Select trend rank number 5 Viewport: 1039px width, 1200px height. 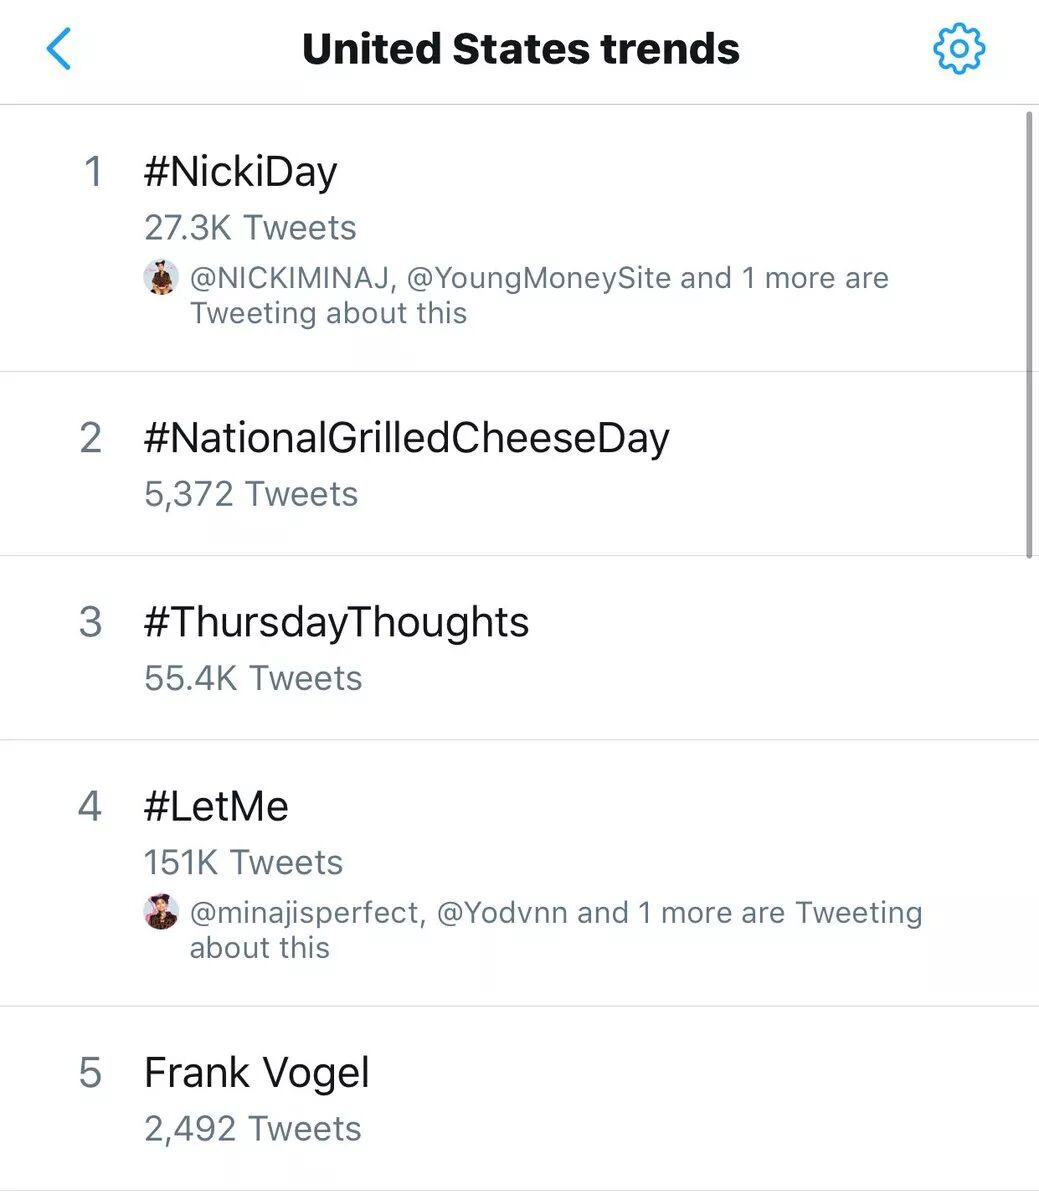(90, 1073)
